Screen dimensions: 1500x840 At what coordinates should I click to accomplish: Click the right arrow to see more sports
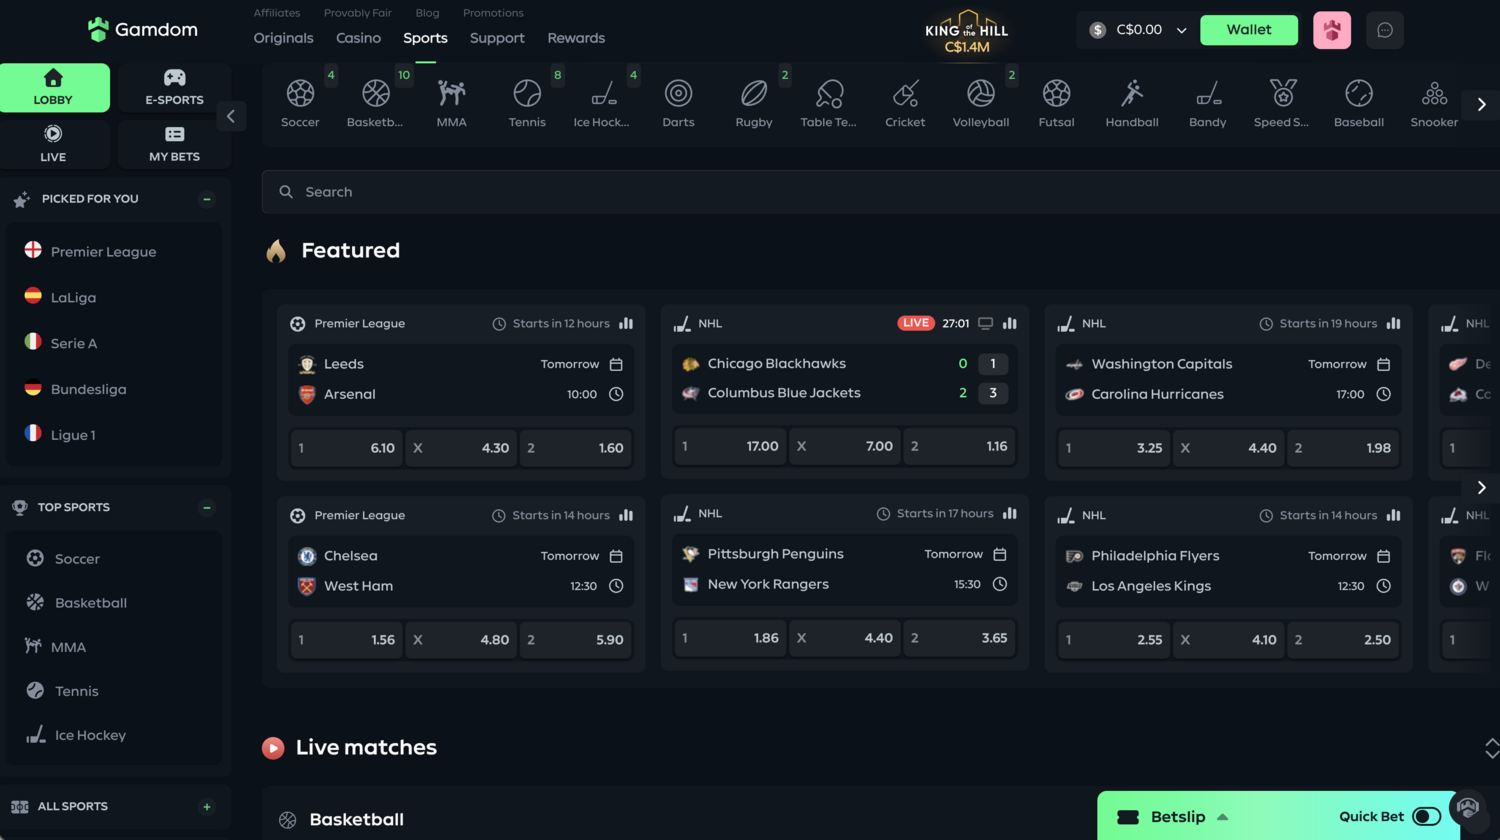click(1481, 103)
